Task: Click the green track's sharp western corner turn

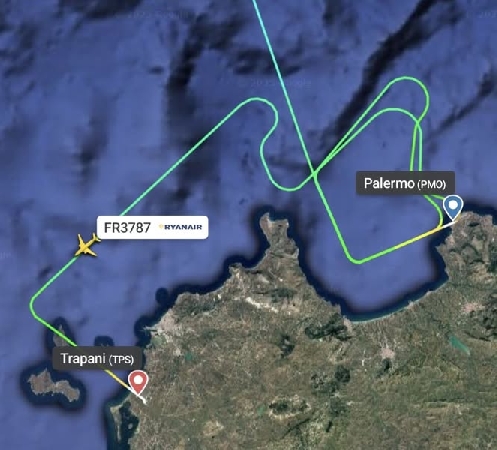Action: point(33,302)
